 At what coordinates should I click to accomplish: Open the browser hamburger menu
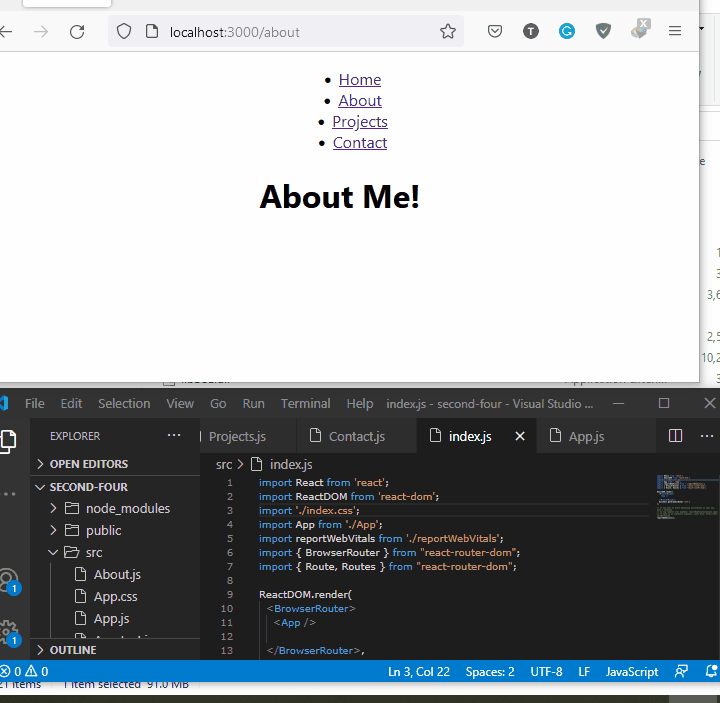675,31
